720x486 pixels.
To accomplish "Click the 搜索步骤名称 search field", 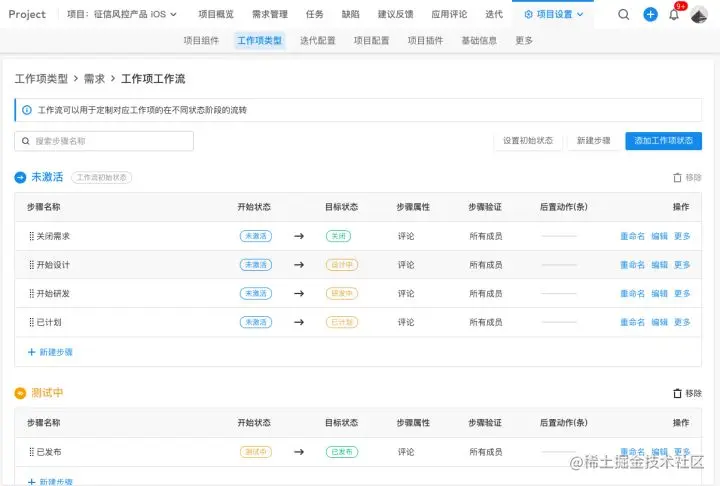I will pos(104,141).
